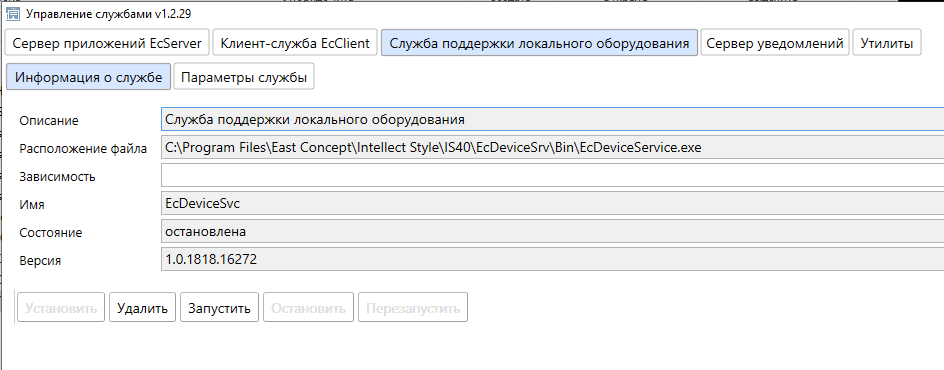The width and height of the screenshot is (944, 370).
Task: Open the Сервер приложений EcServer tab
Action: 108,43
